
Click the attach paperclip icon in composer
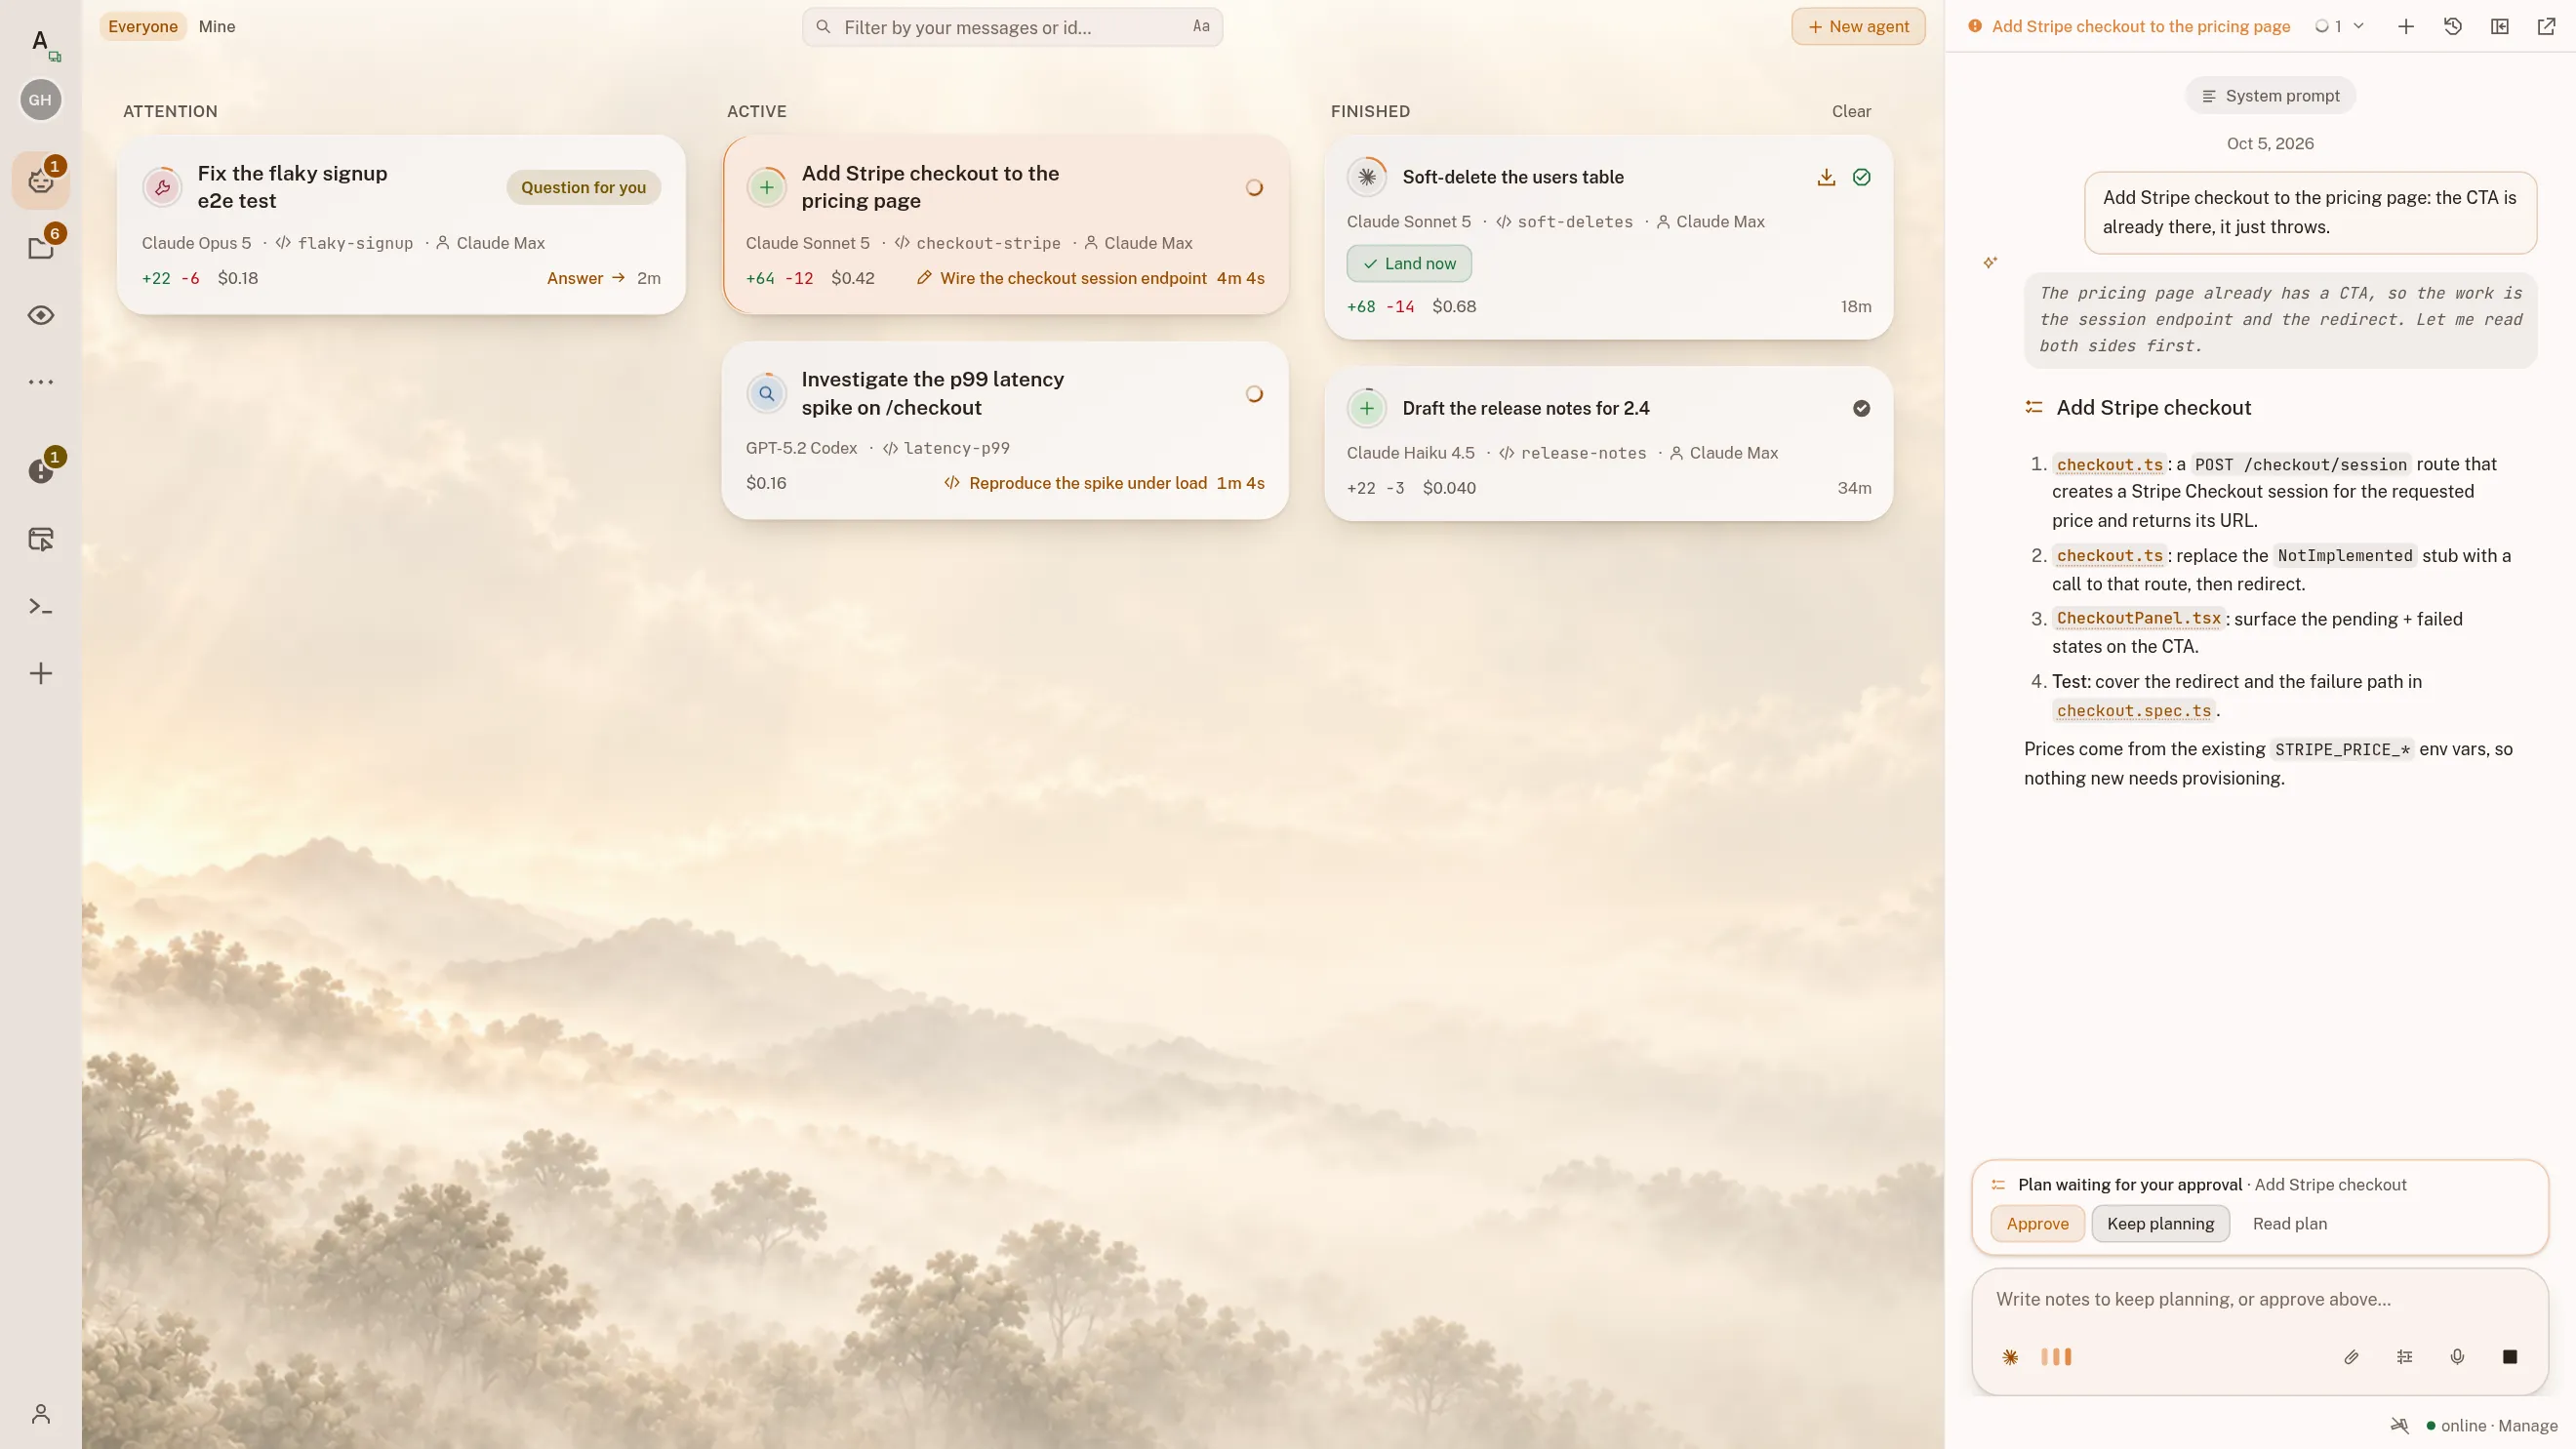pos(2351,1357)
